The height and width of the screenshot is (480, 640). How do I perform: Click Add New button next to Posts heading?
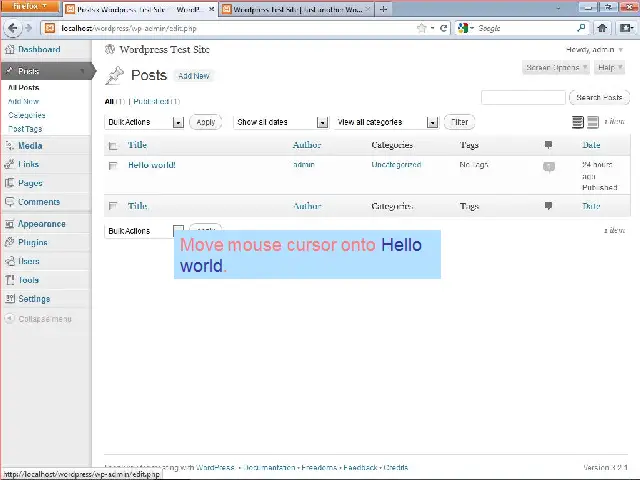pyautogui.click(x=193, y=76)
